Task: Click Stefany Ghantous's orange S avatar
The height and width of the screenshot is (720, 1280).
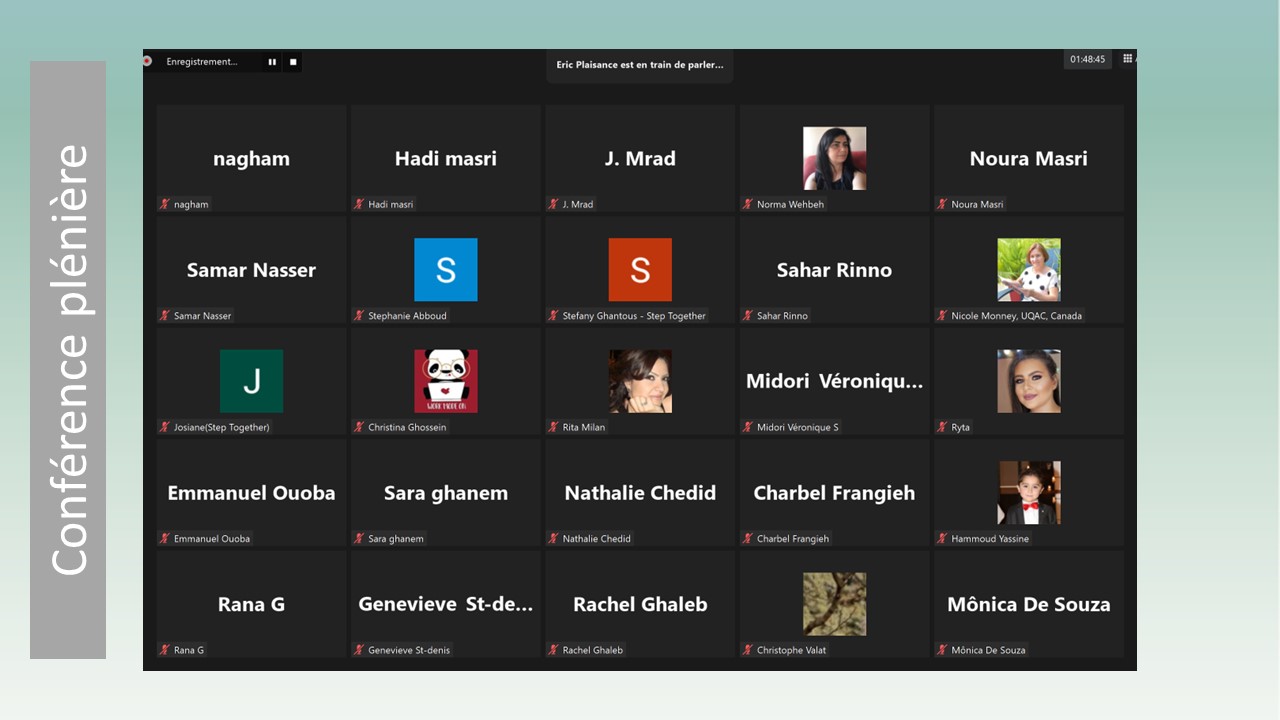Action: 640,270
